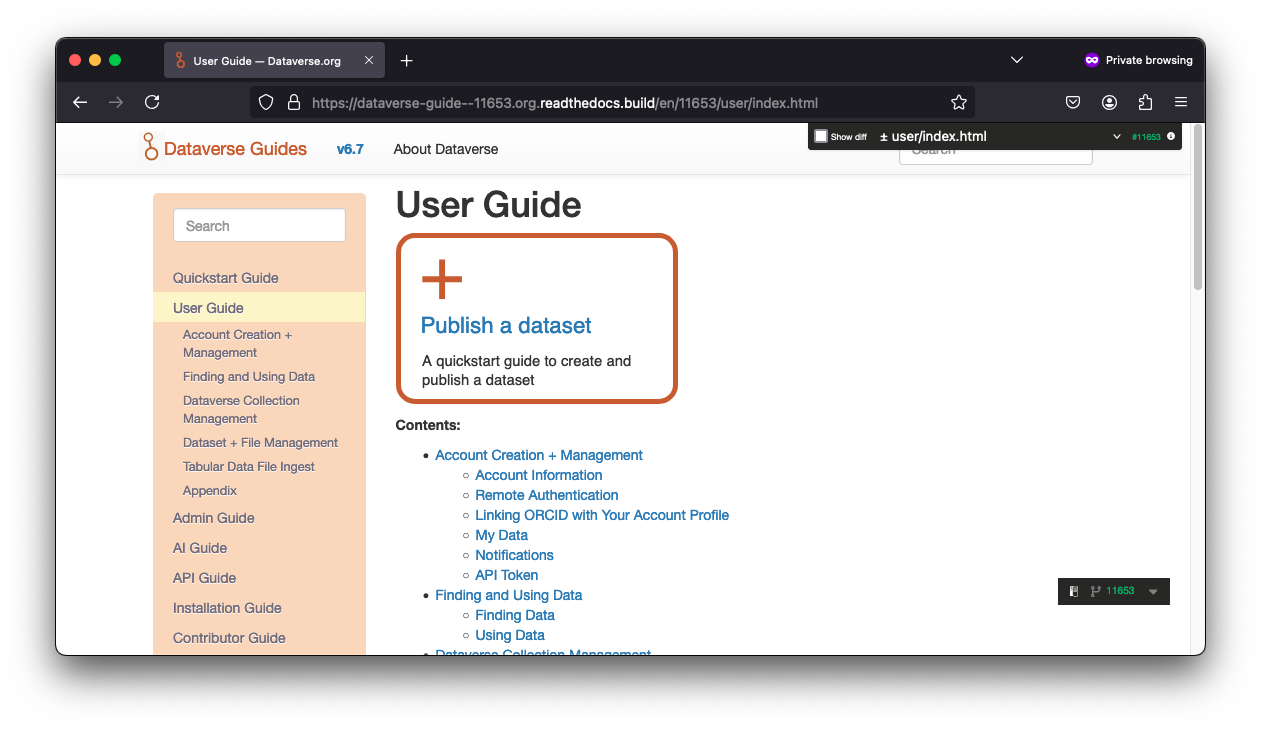Open the About Dataverse navigation item

point(445,149)
